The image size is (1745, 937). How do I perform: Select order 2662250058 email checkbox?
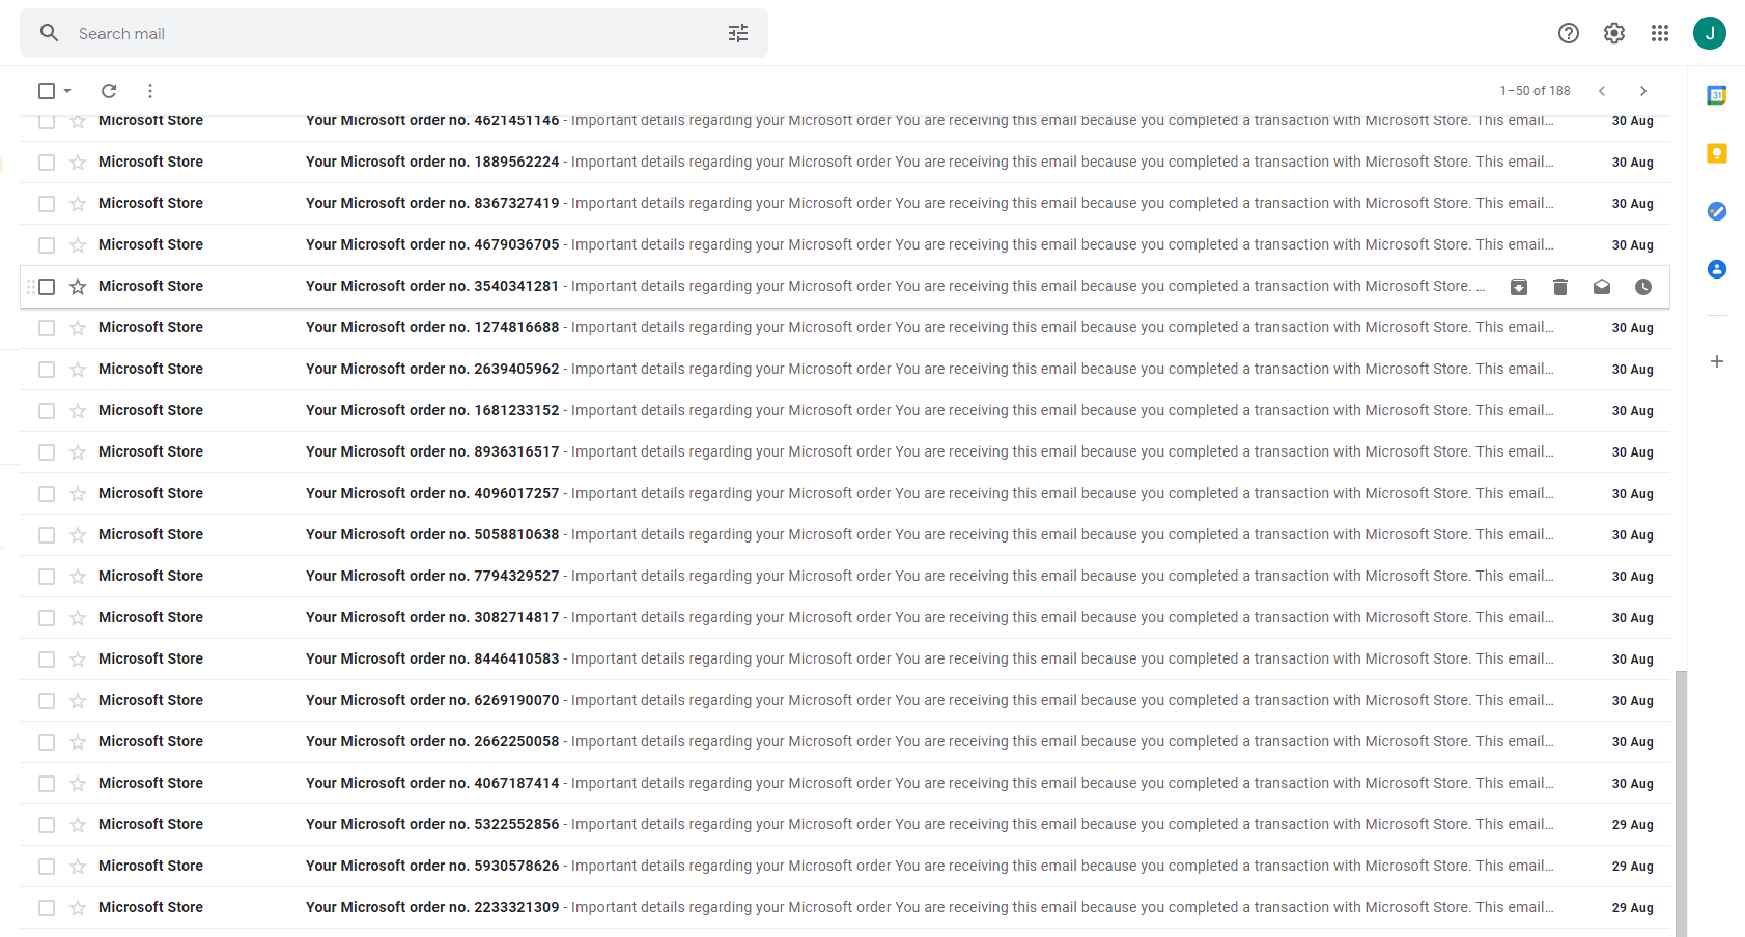(46, 742)
